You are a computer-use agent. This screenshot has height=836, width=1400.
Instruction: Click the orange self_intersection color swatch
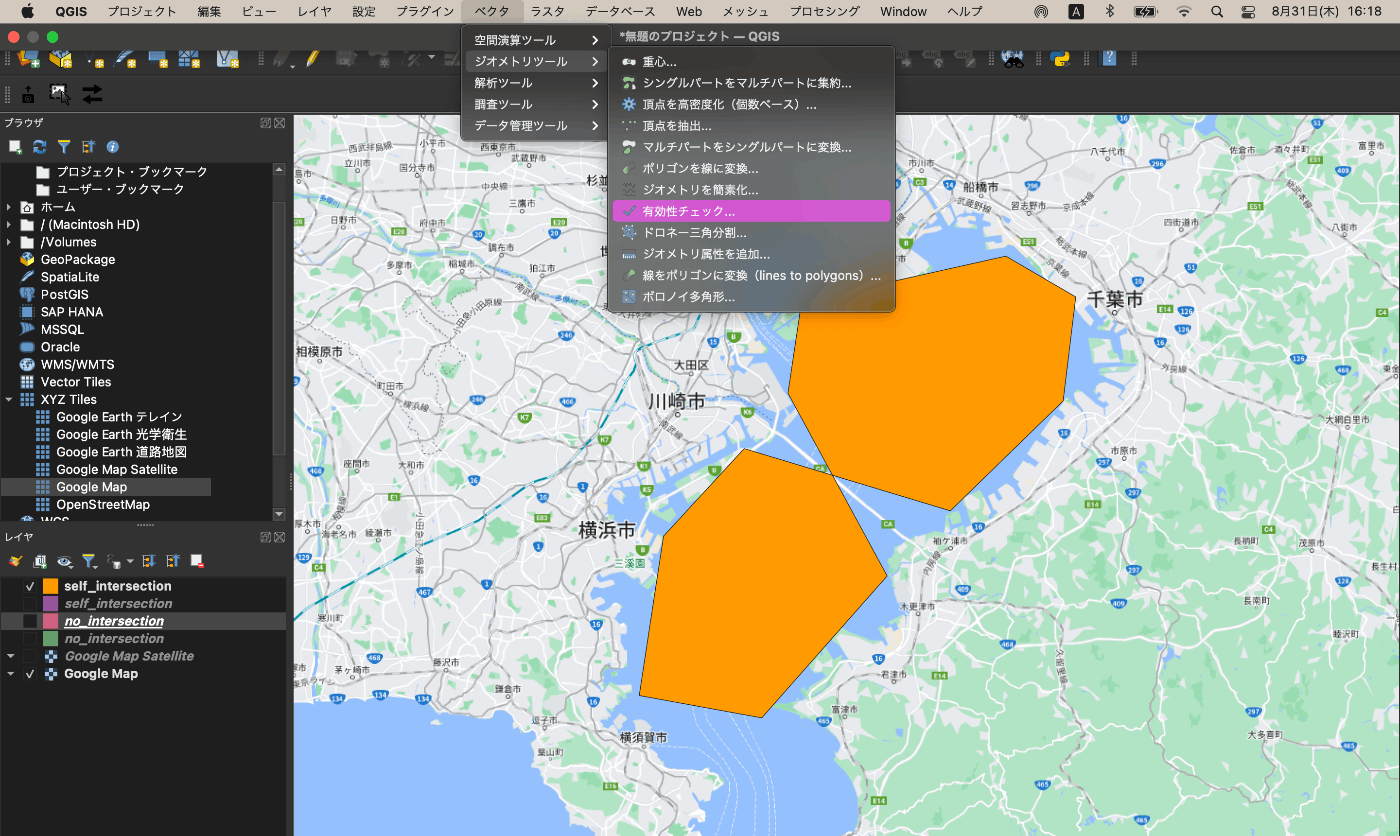pyautogui.click(x=51, y=586)
